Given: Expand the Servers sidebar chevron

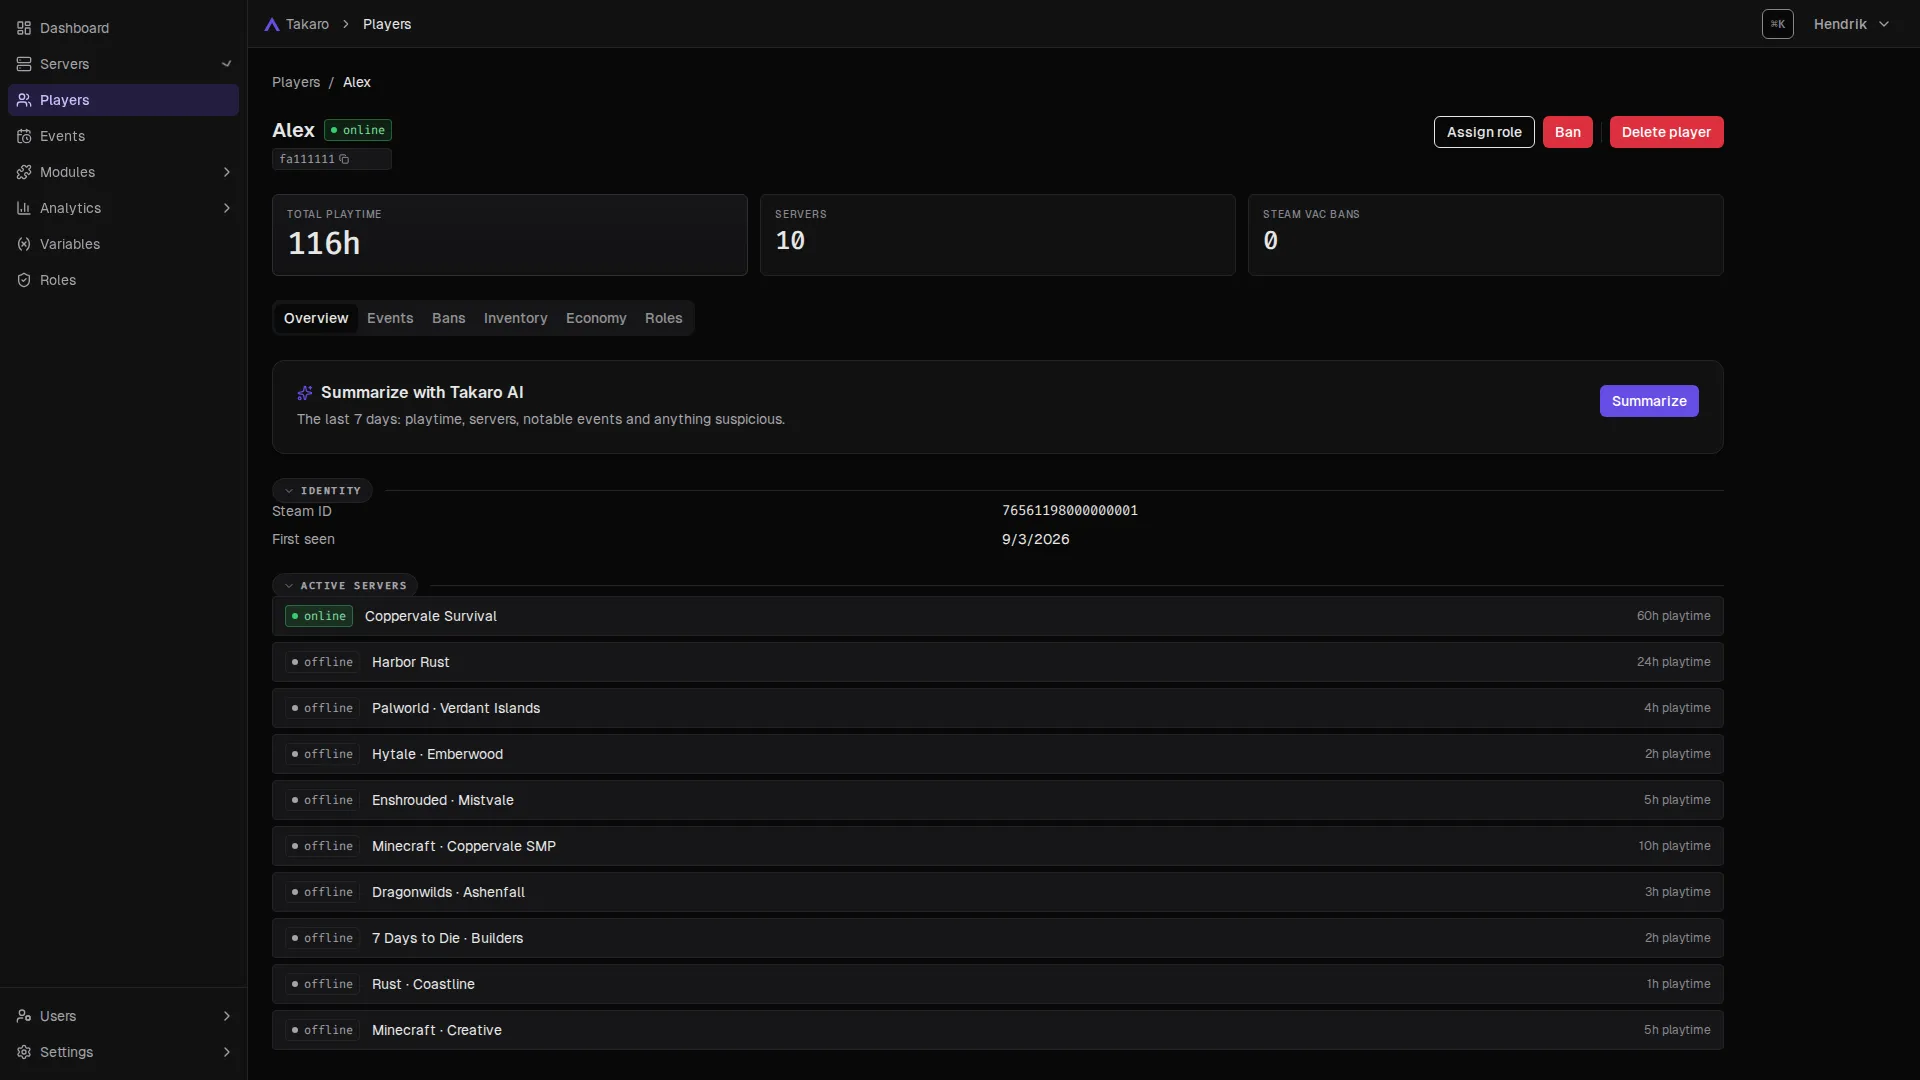Looking at the screenshot, I should (x=227, y=64).
